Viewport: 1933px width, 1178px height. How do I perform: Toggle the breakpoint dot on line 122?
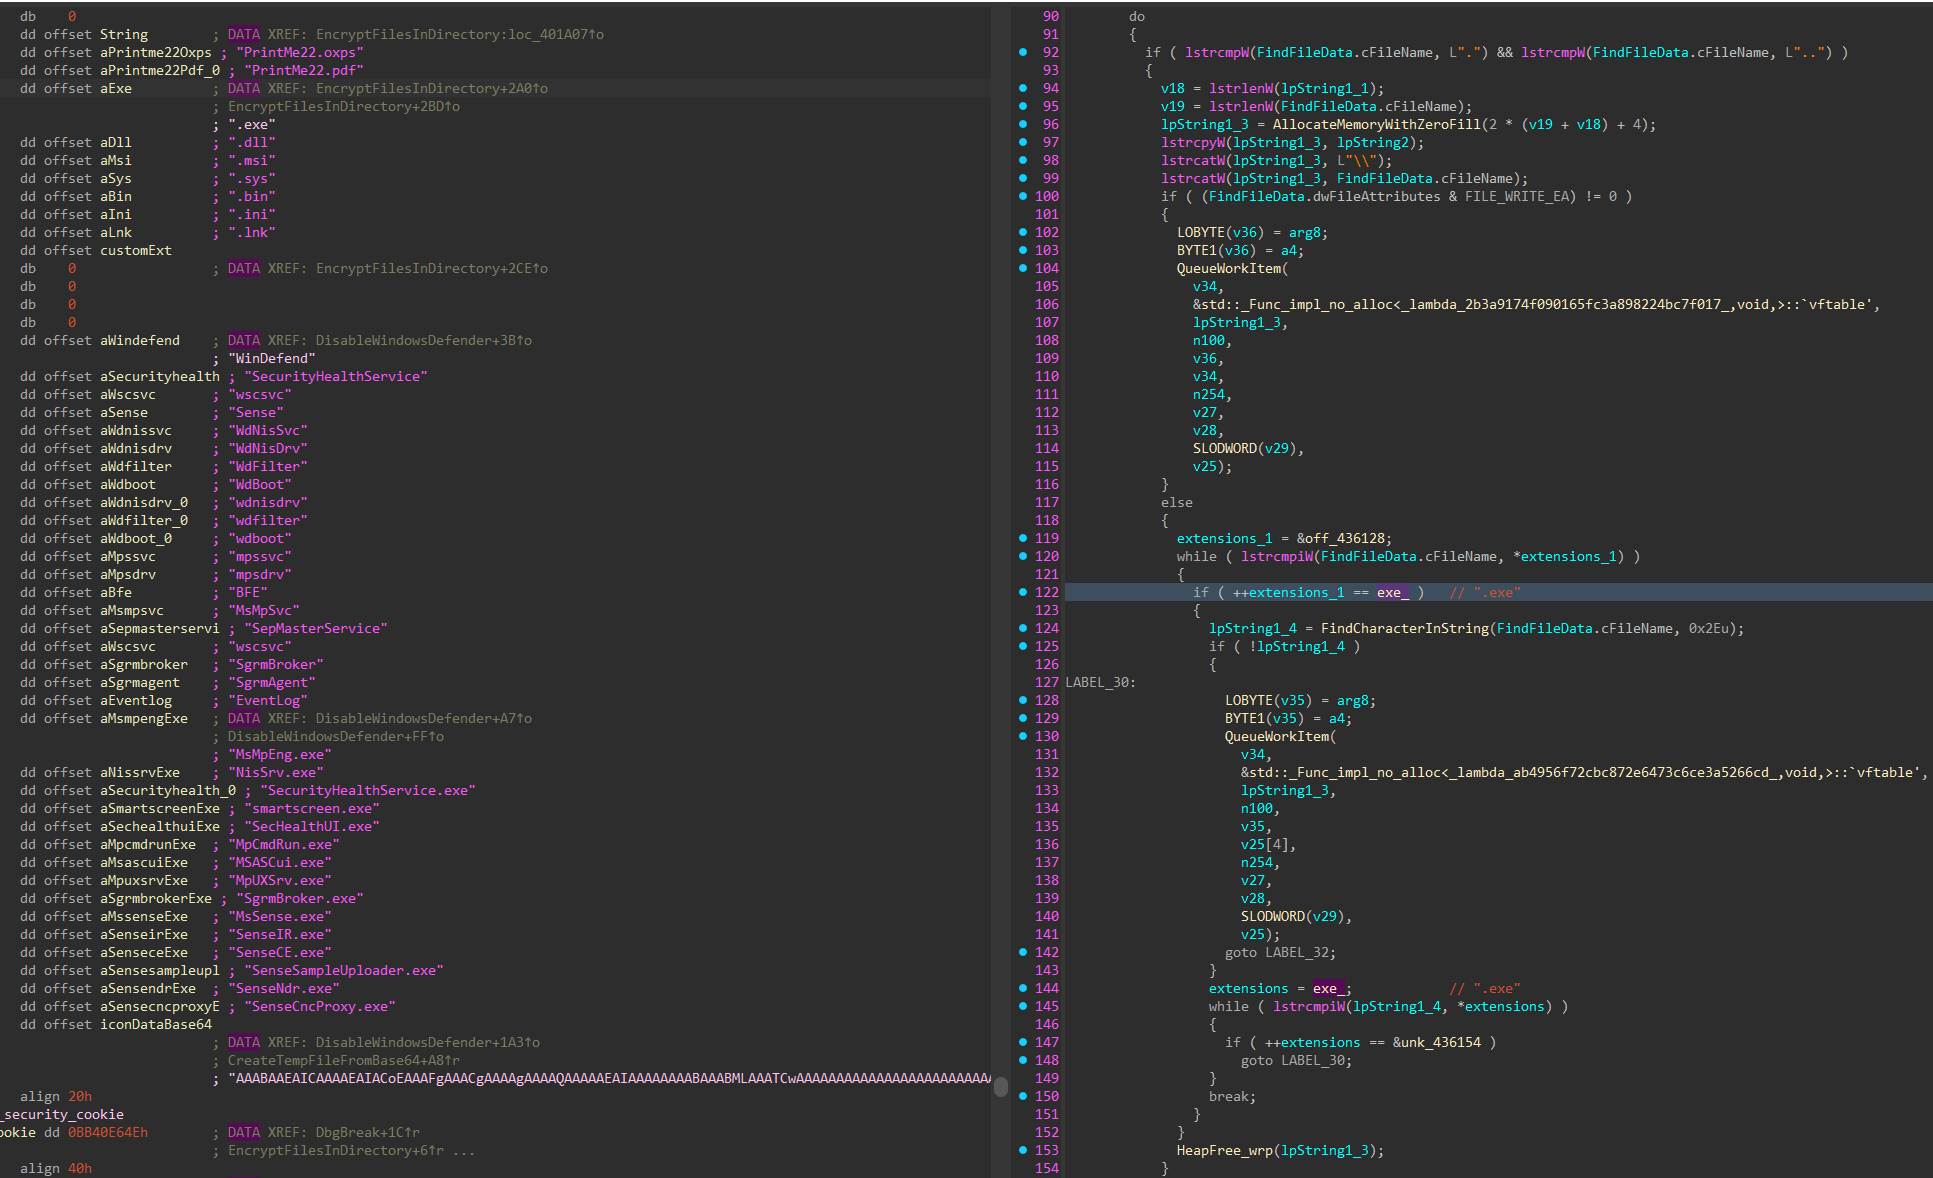pos(1022,592)
